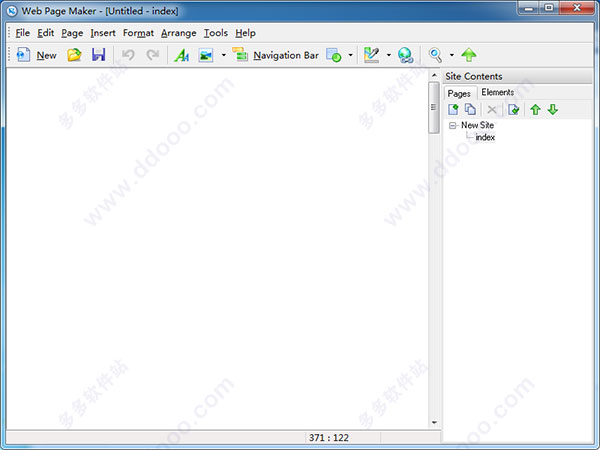The width and height of the screenshot is (600, 450).
Task: Open the Help menu
Action: [x=245, y=33]
